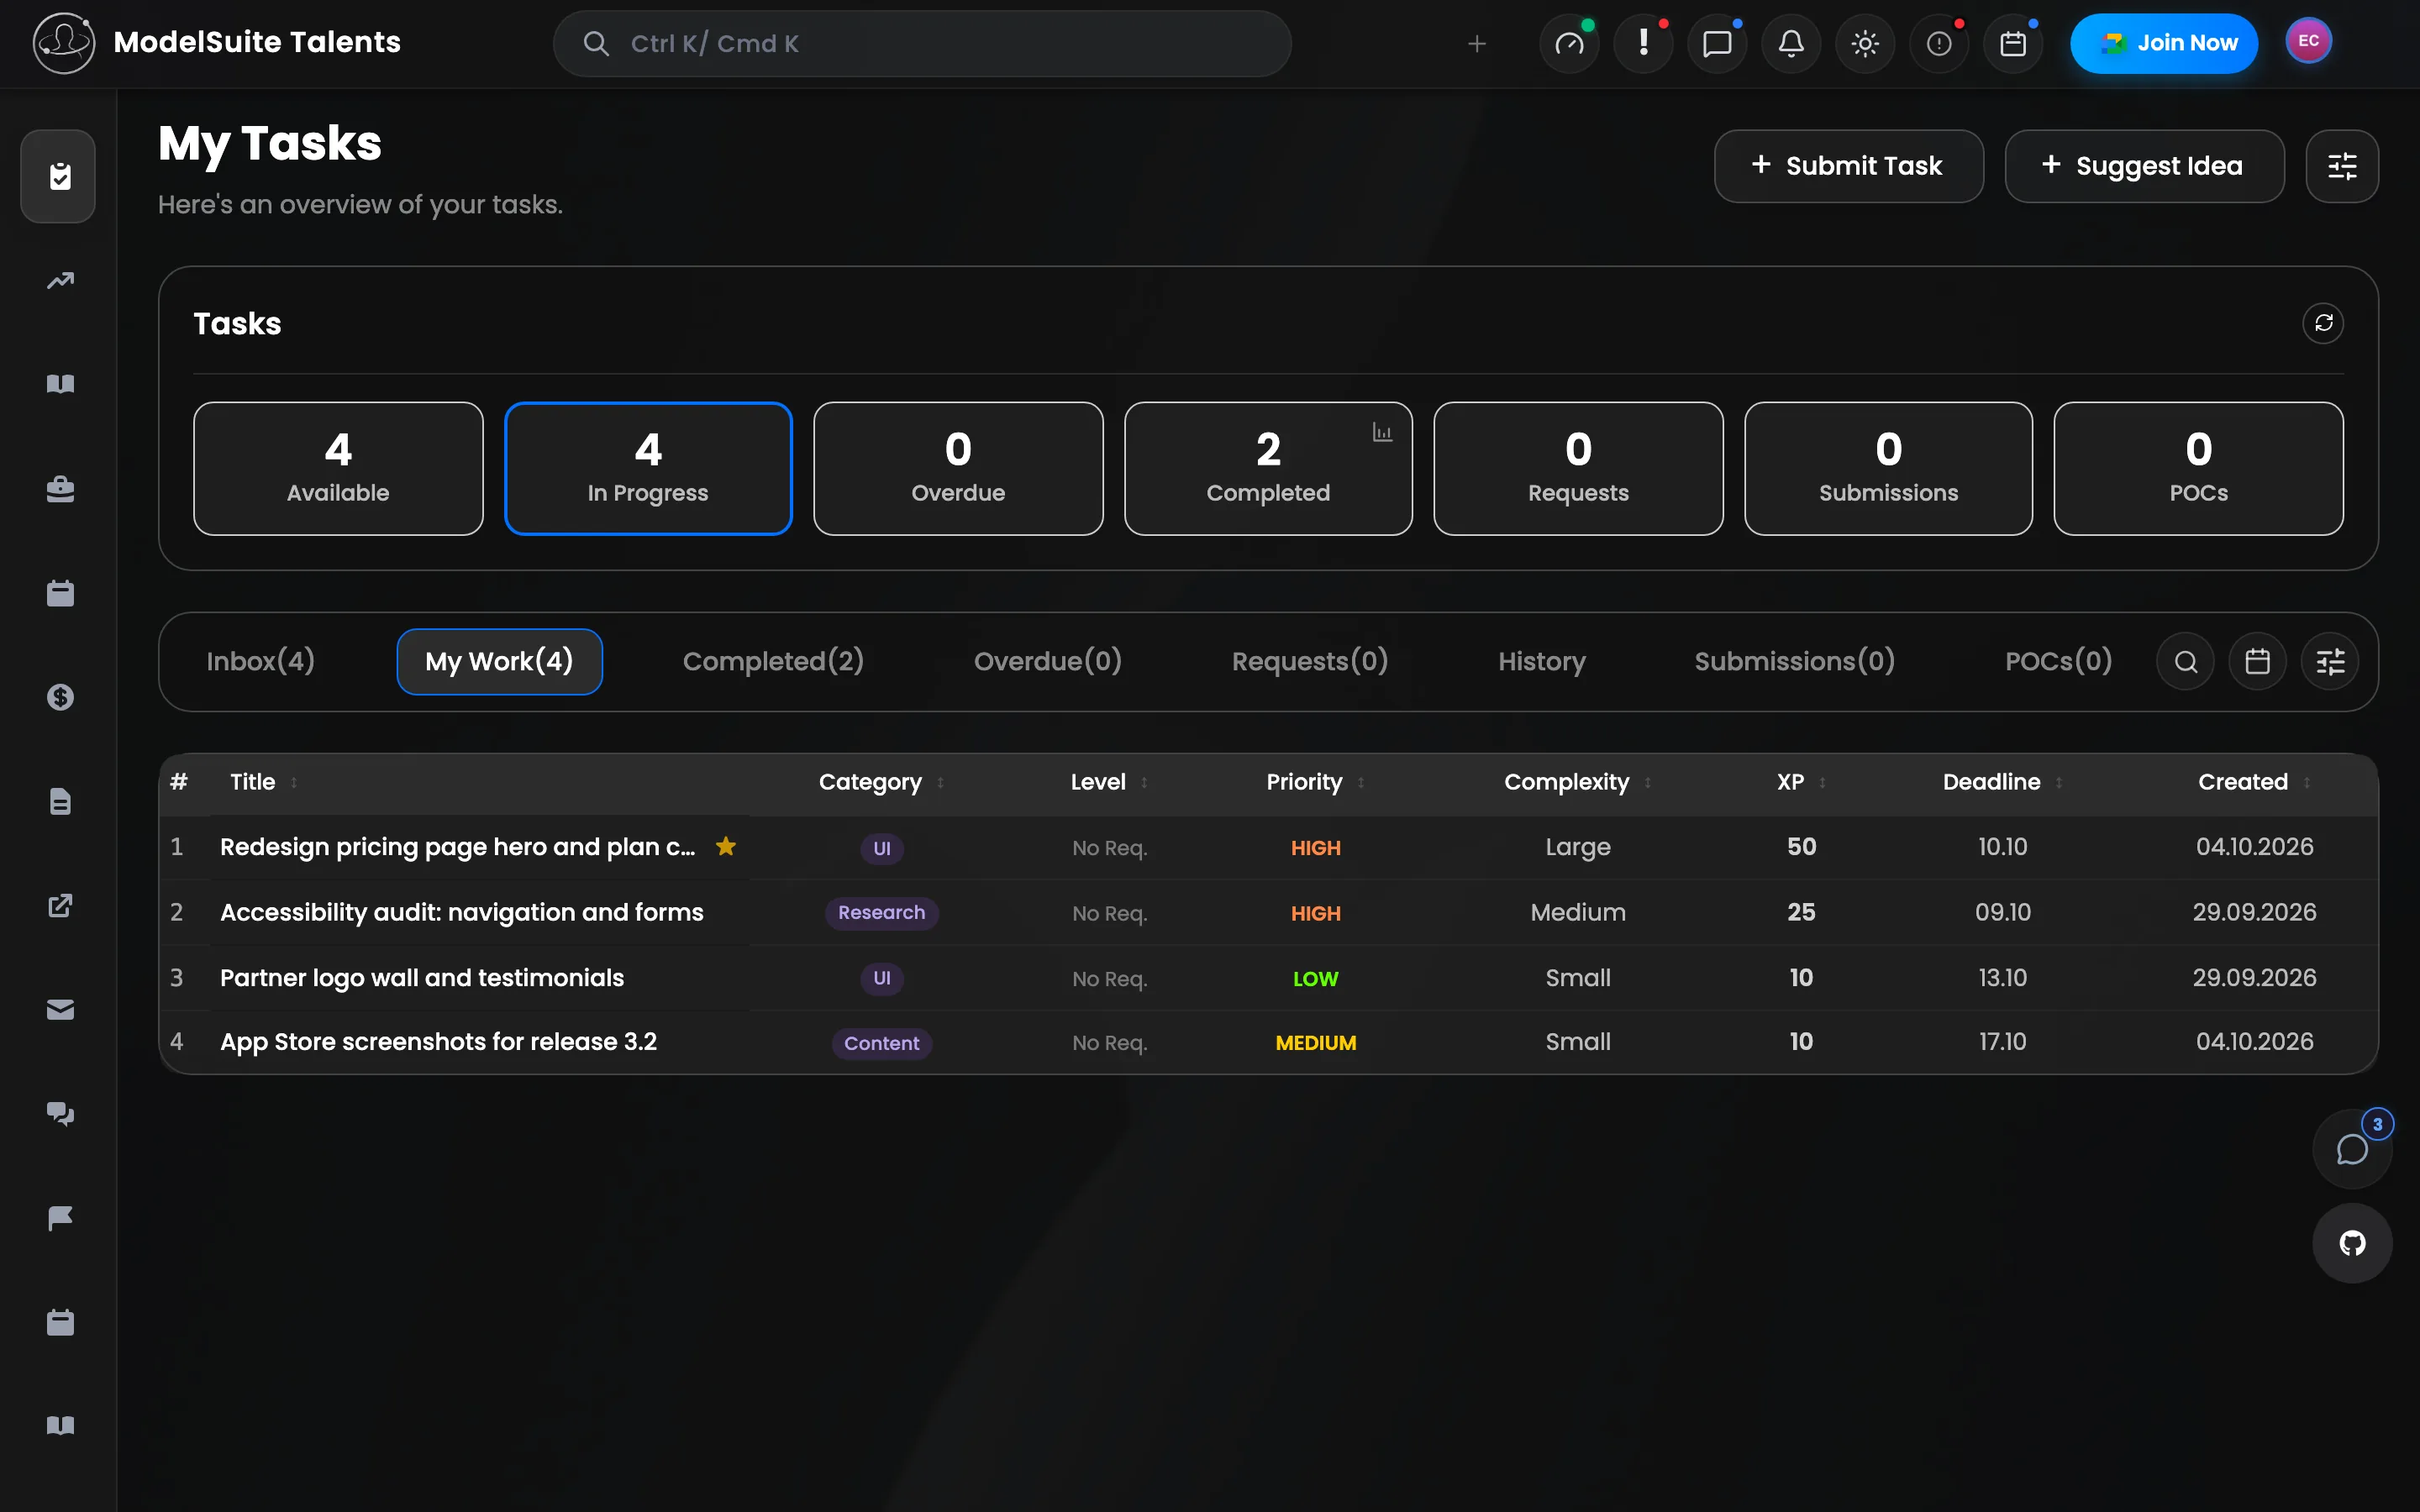Open the GitHub floating button
The width and height of the screenshot is (2420, 1512).
pyautogui.click(x=2352, y=1243)
